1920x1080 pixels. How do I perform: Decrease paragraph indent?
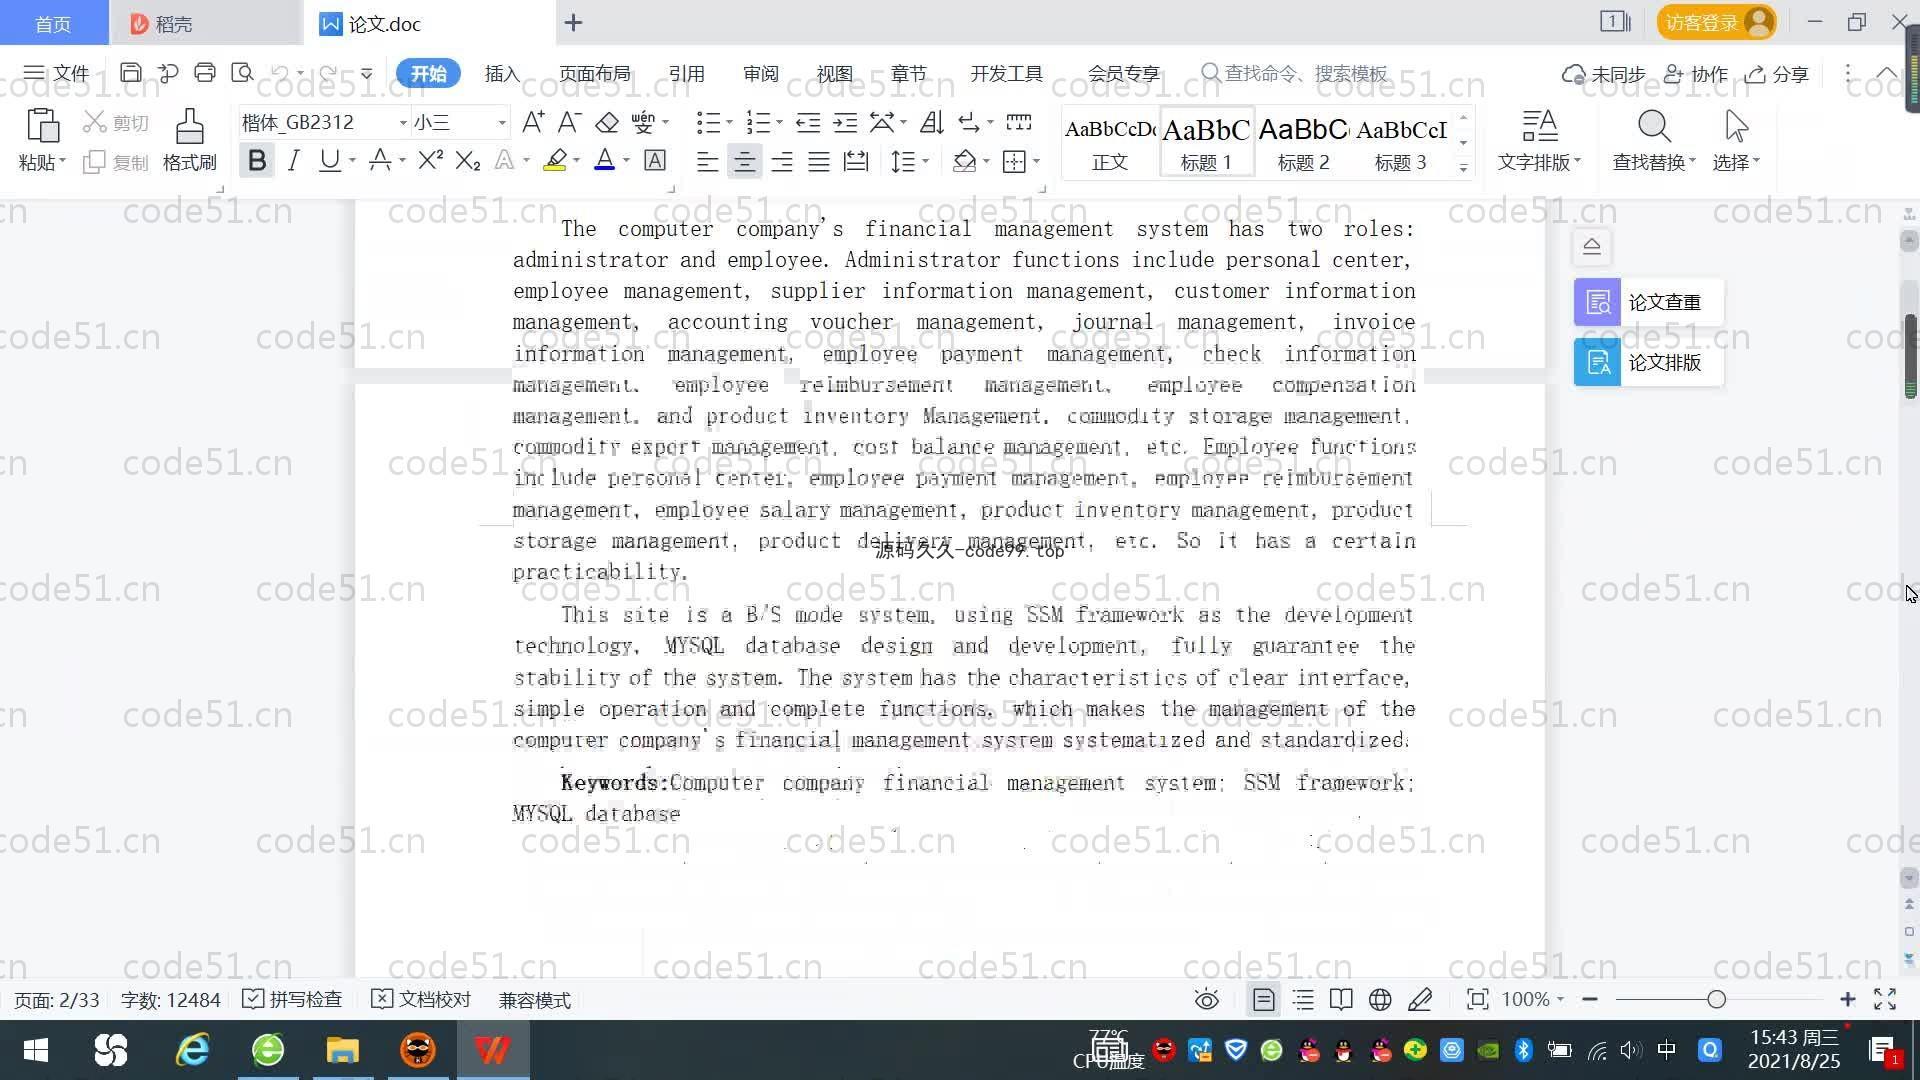coord(807,122)
